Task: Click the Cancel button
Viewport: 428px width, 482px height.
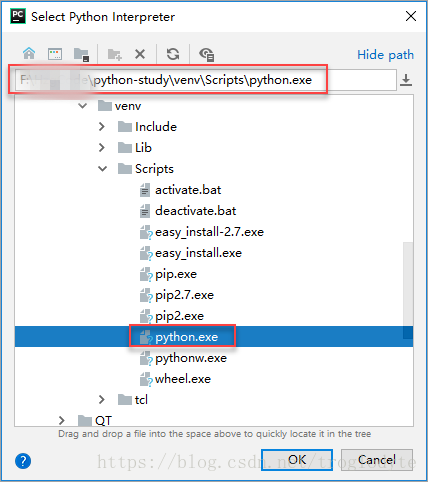Action: click(377, 460)
